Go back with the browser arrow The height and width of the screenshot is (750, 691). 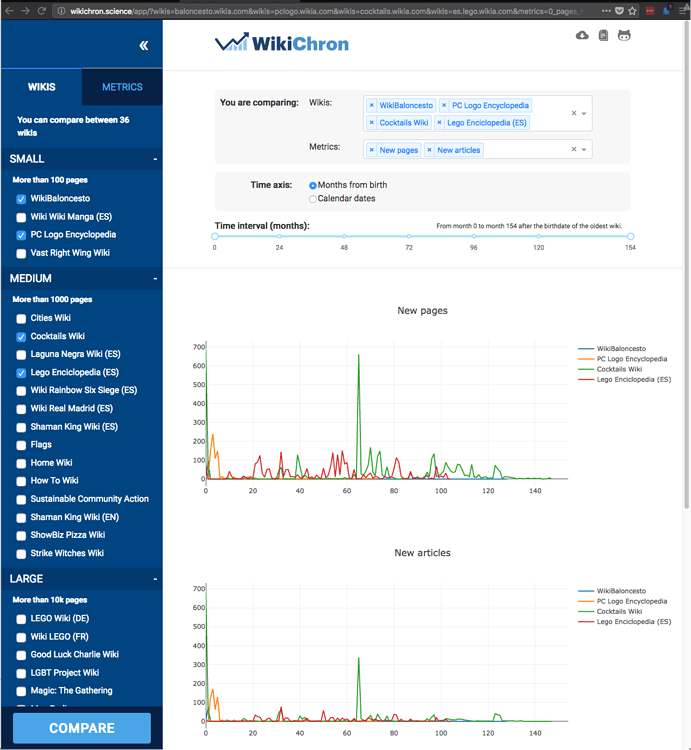pos(9,11)
